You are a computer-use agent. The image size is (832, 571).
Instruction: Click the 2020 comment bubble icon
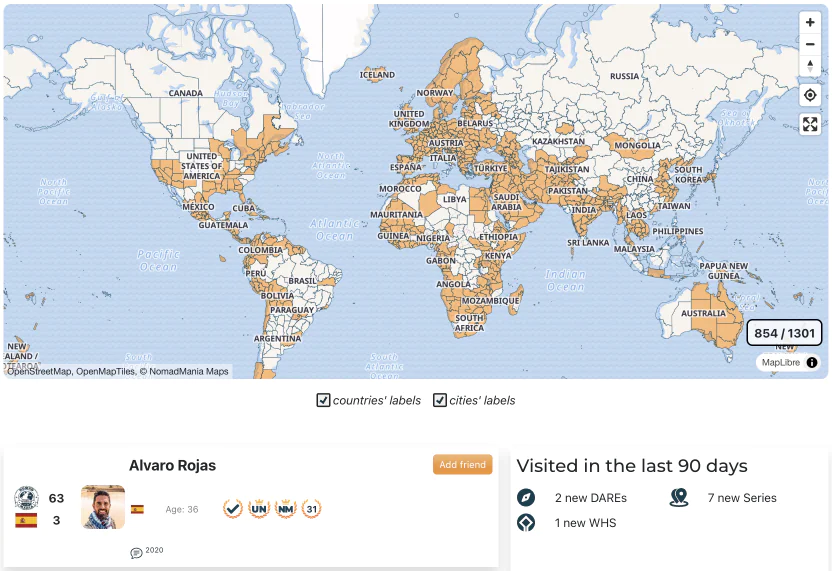[136, 553]
